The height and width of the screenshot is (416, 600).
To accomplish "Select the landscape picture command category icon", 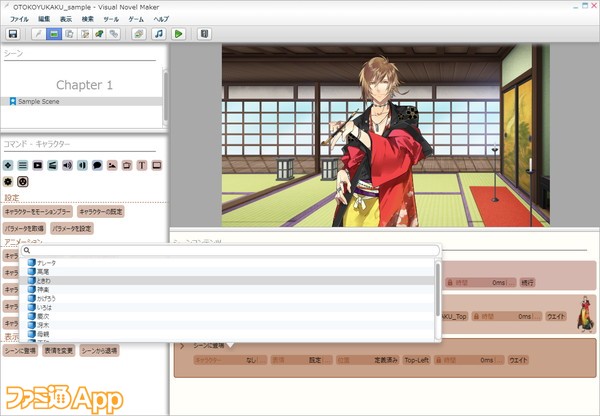I will (112, 165).
